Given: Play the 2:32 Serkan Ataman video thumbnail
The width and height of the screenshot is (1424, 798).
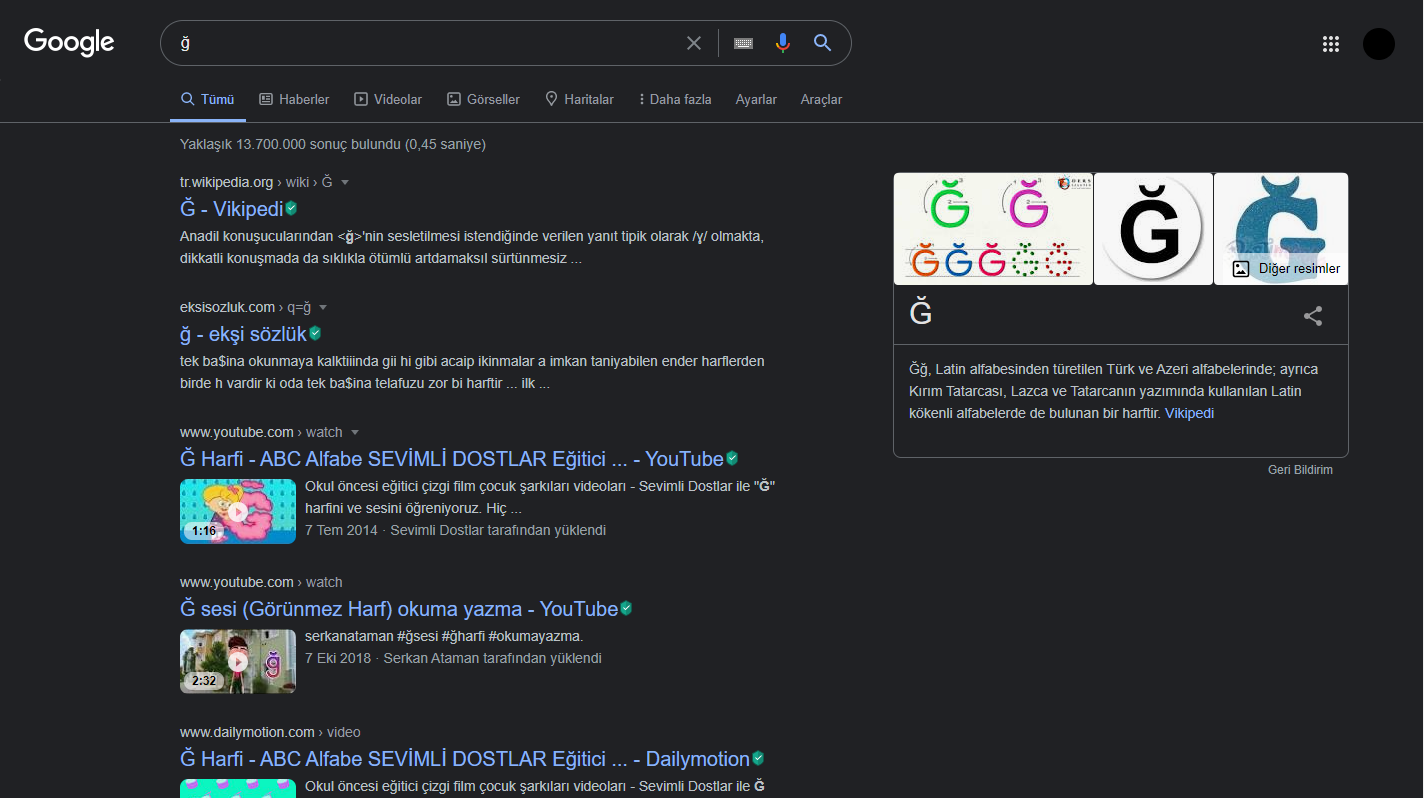Looking at the screenshot, I should click(238, 661).
